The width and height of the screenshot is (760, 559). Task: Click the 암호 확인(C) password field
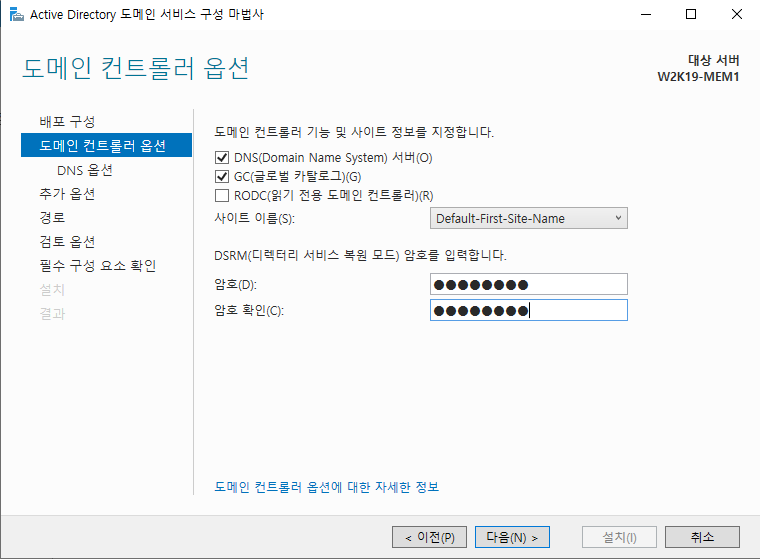[x=528, y=310]
